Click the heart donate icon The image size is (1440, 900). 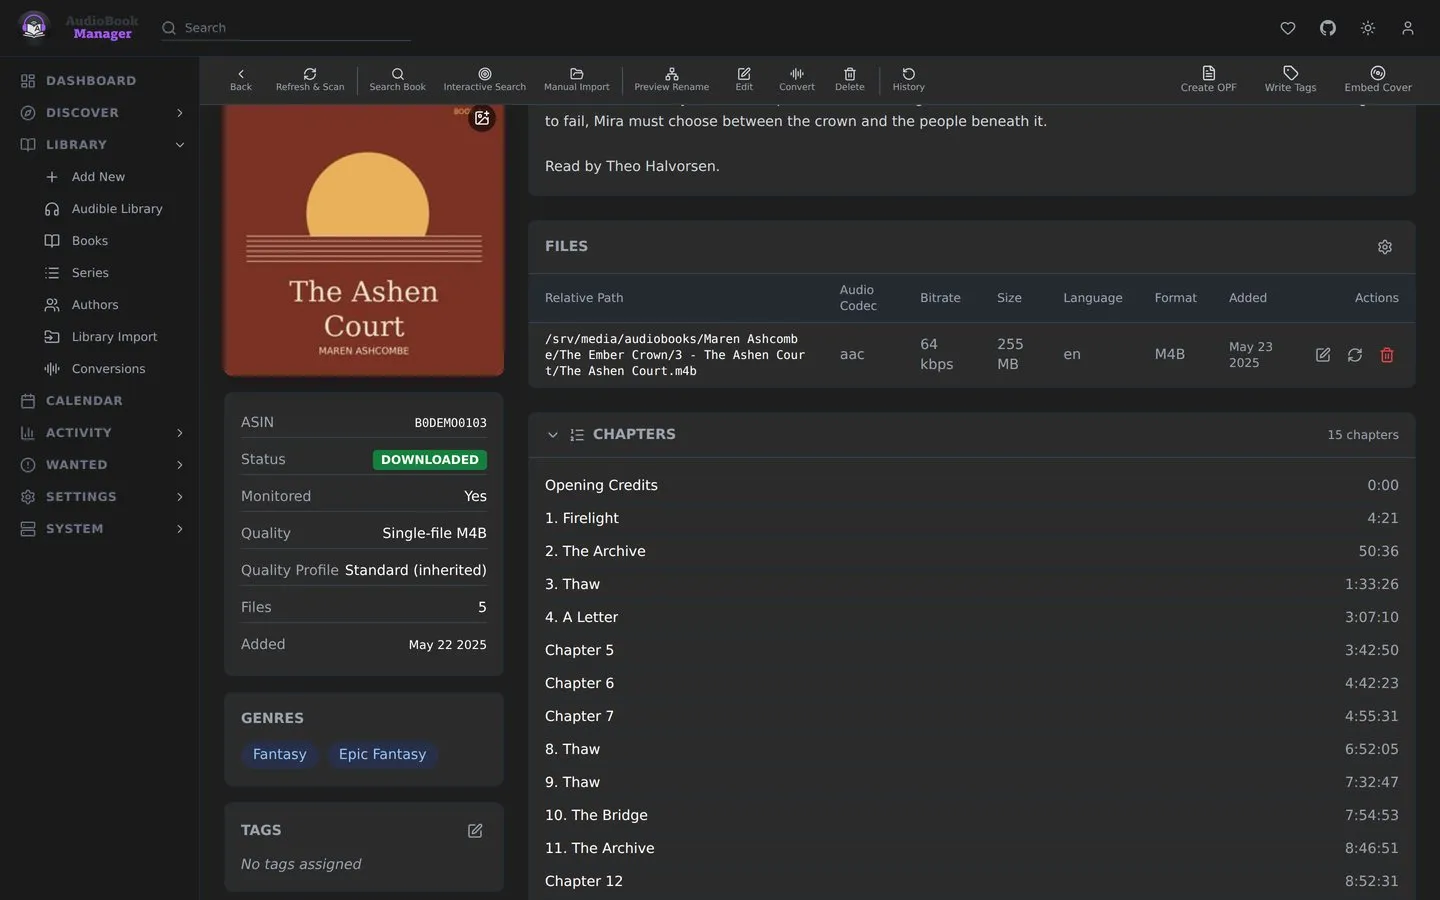(x=1288, y=28)
